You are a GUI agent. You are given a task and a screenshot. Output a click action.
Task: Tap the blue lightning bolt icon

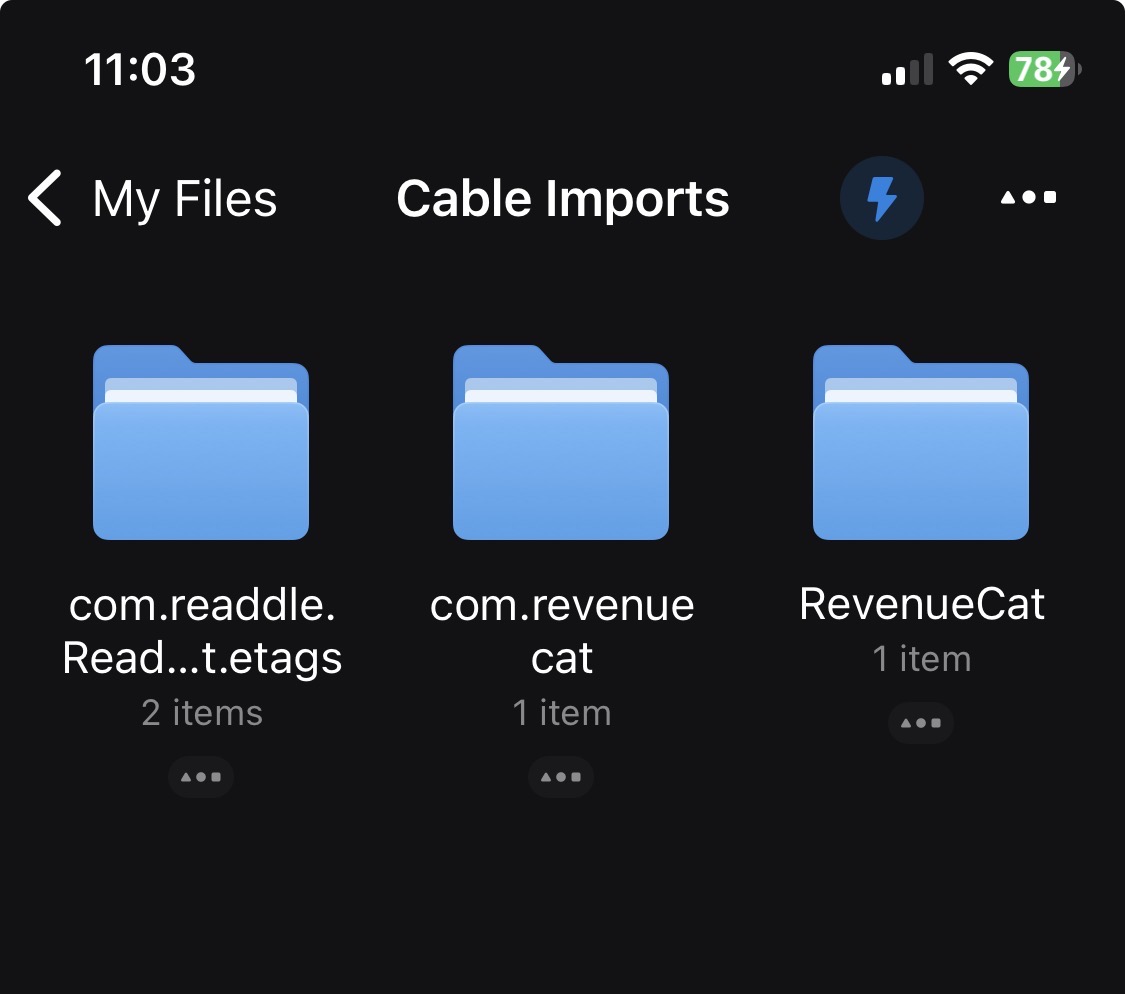(x=881, y=198)
